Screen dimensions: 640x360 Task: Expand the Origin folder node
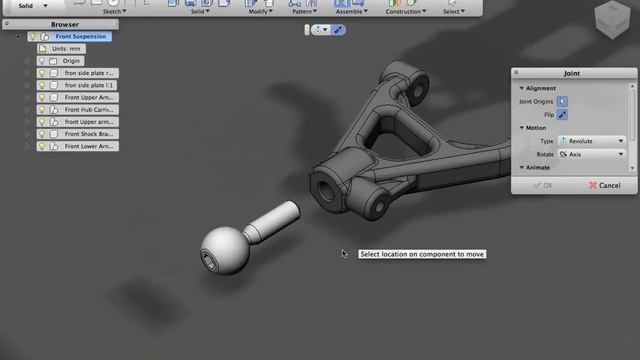coord(27,61)
